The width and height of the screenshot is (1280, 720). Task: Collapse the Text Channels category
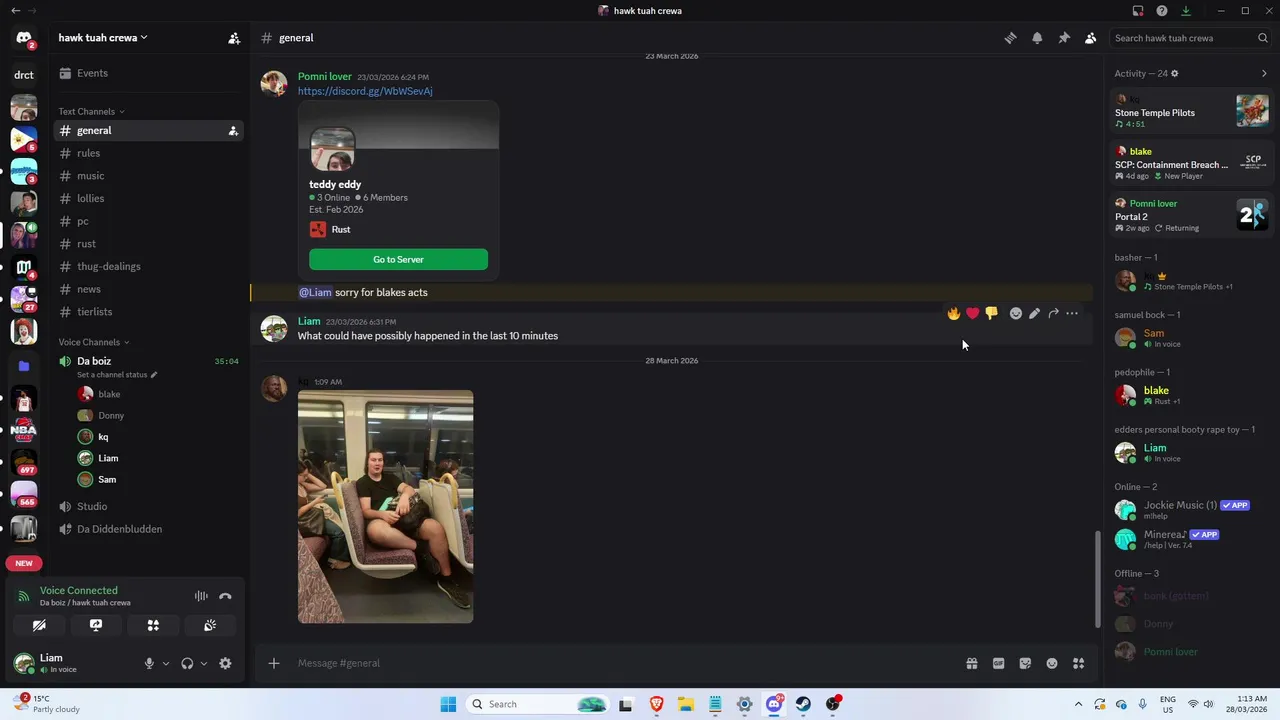tap(91, 111)
